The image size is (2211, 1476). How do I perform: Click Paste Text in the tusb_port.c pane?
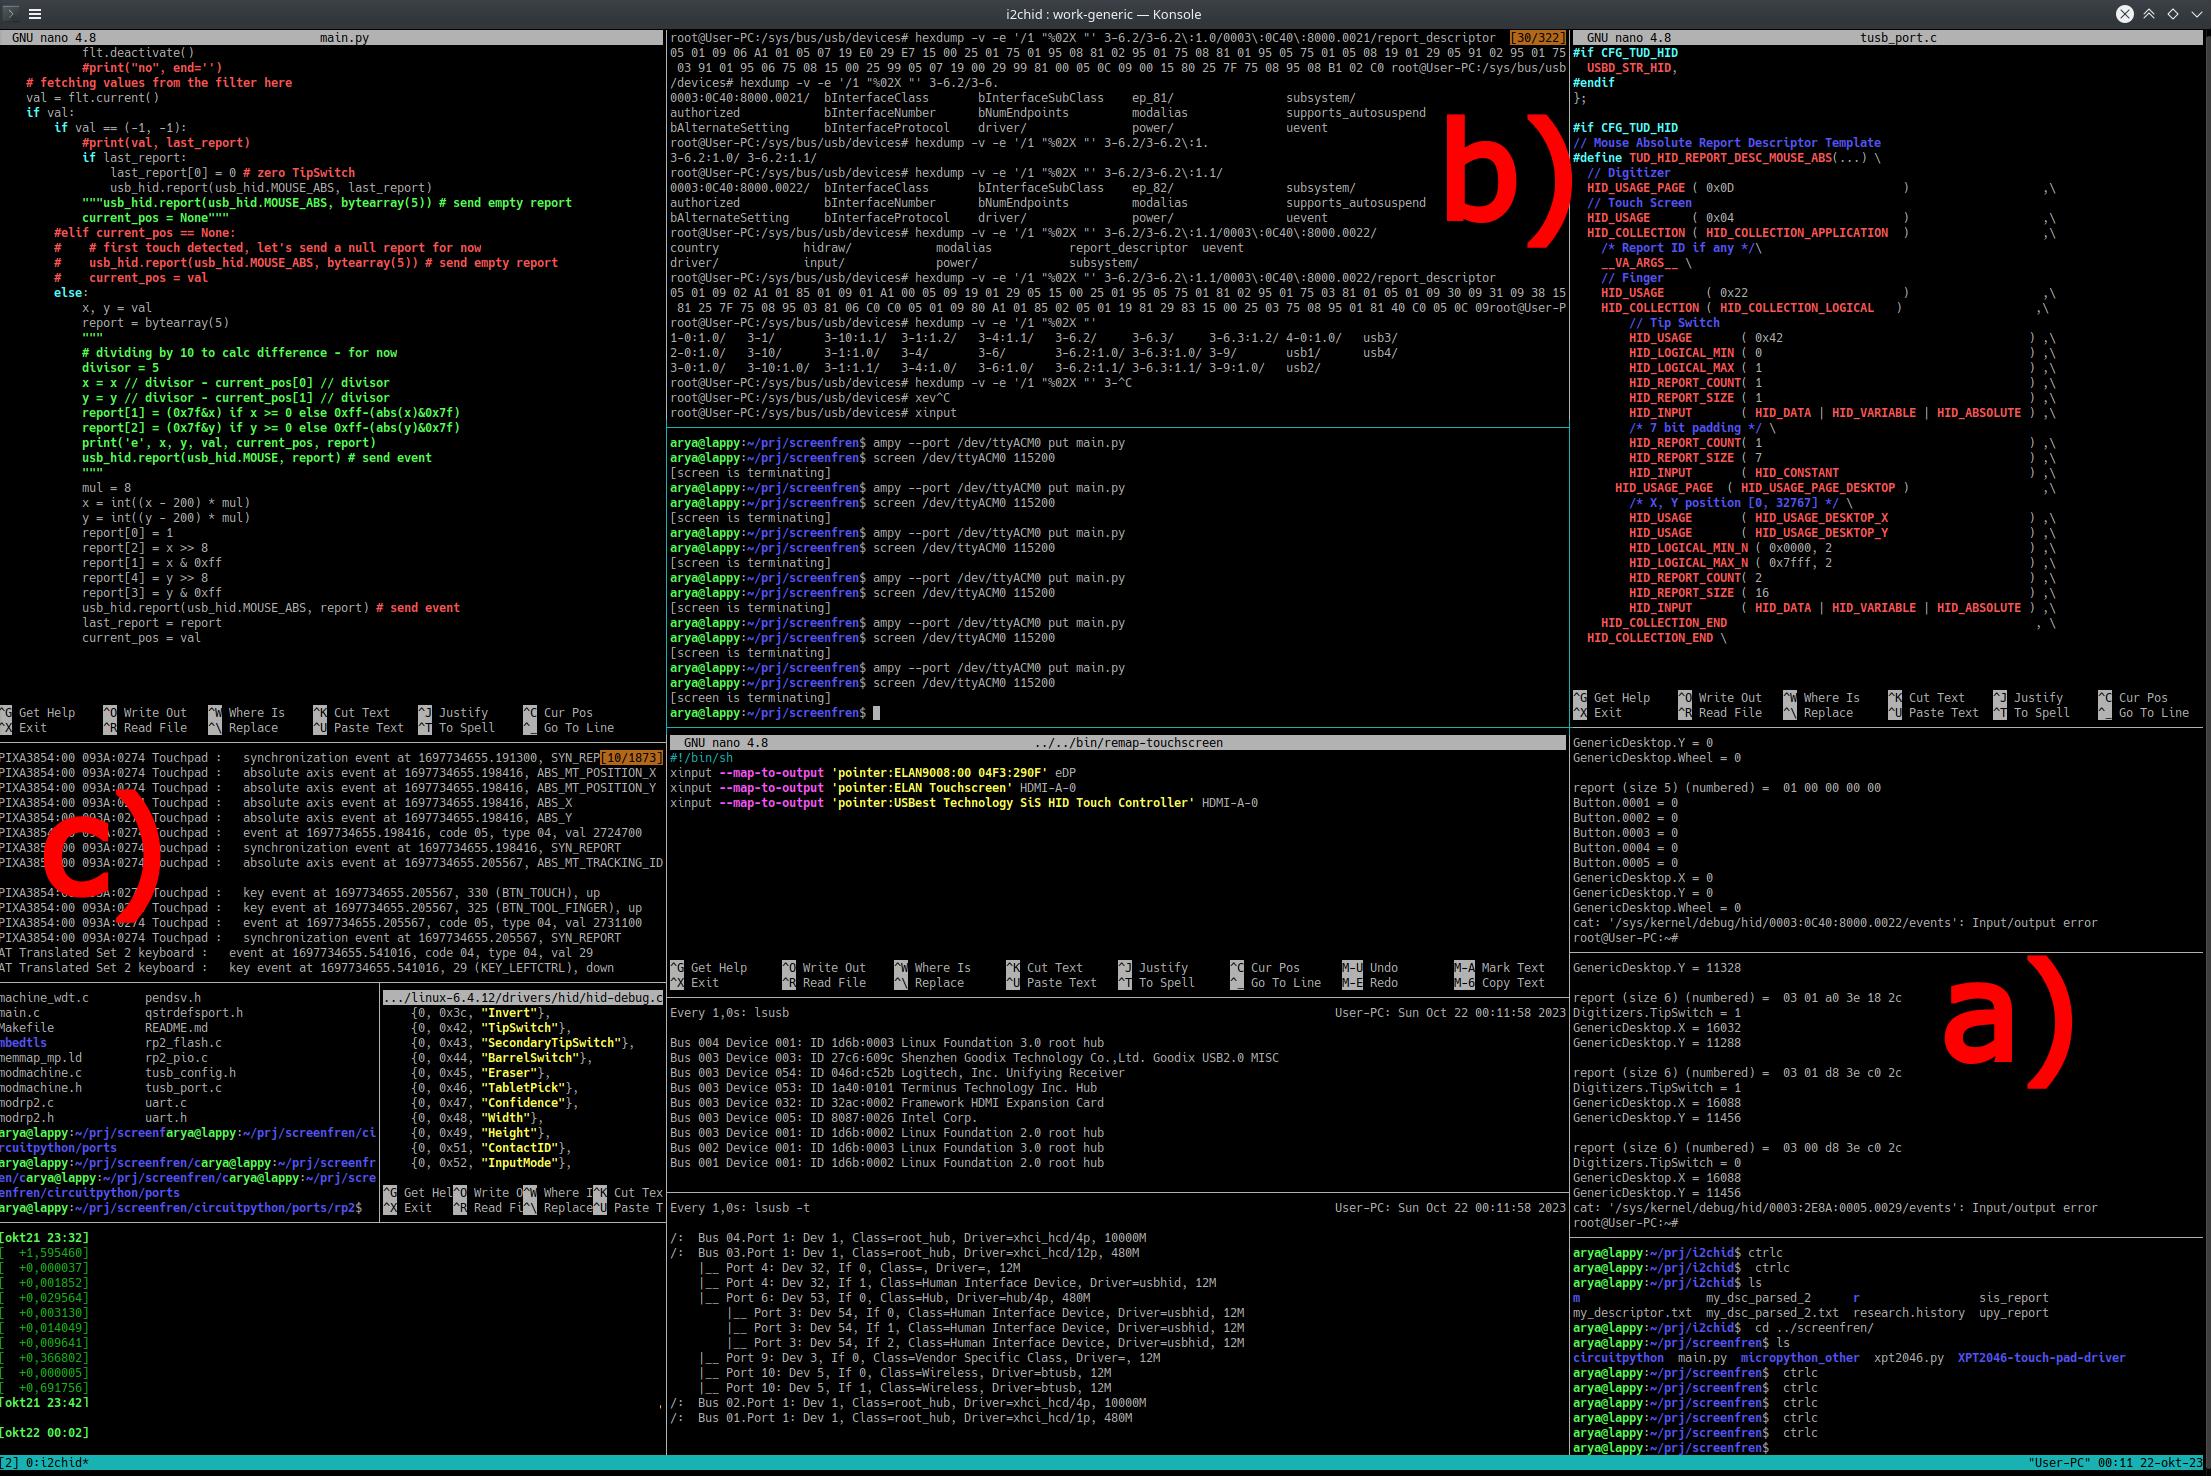[1943, 712]
